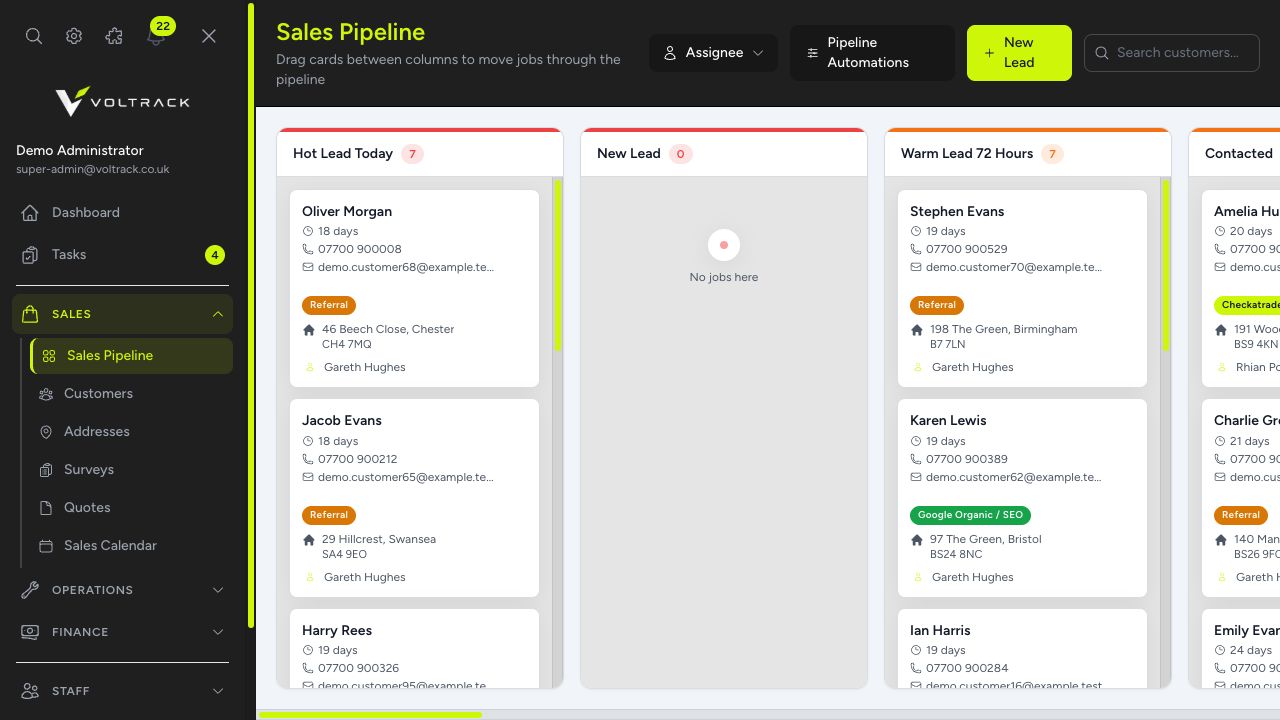Click email icon on Jacob Evans card

coord(308,477)
